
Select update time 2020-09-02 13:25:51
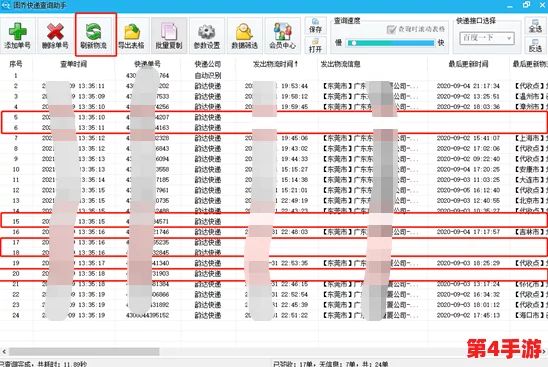[x=468, y=96]
